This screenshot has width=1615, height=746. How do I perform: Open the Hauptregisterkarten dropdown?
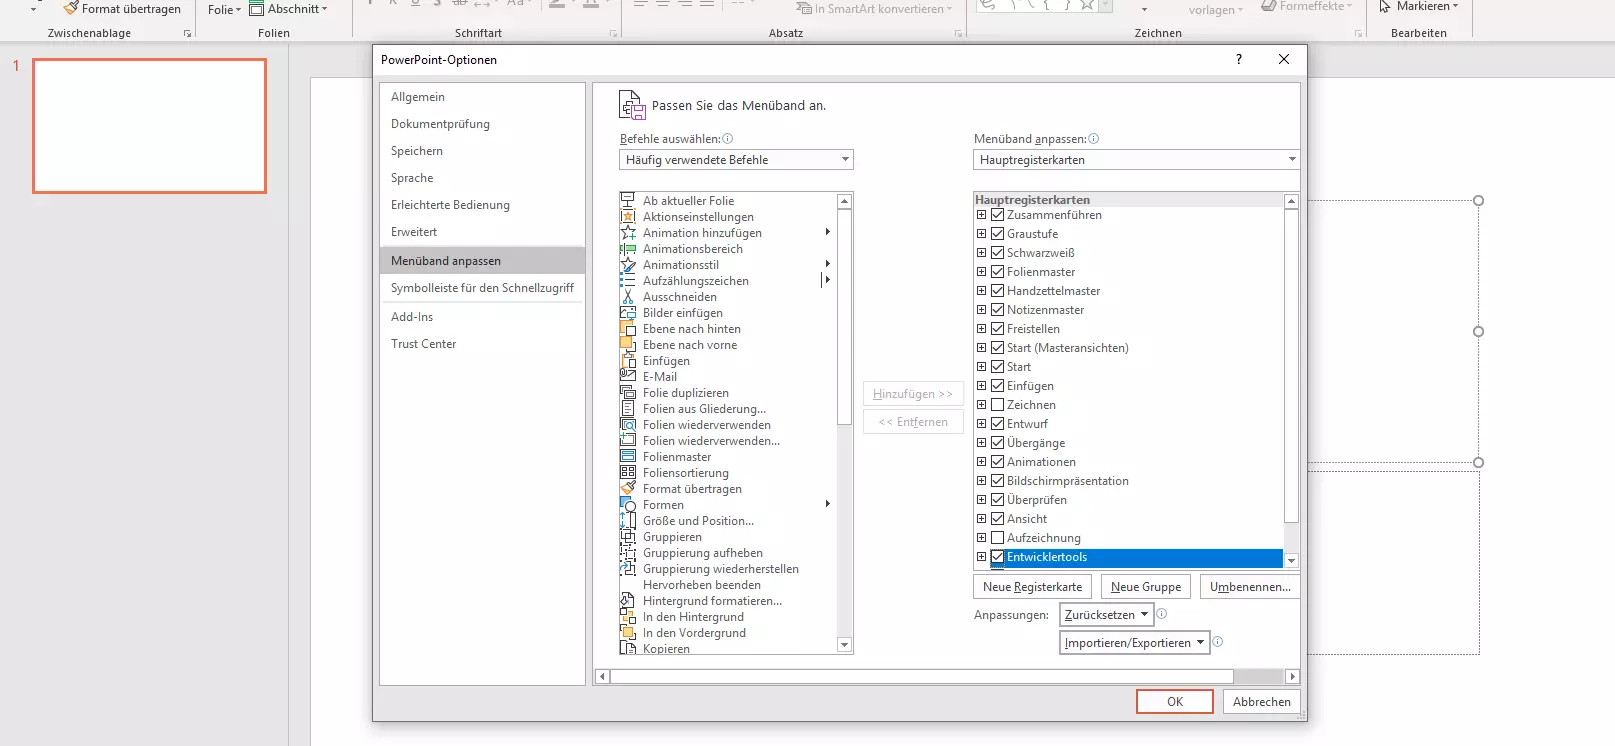click(x=1136, y=160)
